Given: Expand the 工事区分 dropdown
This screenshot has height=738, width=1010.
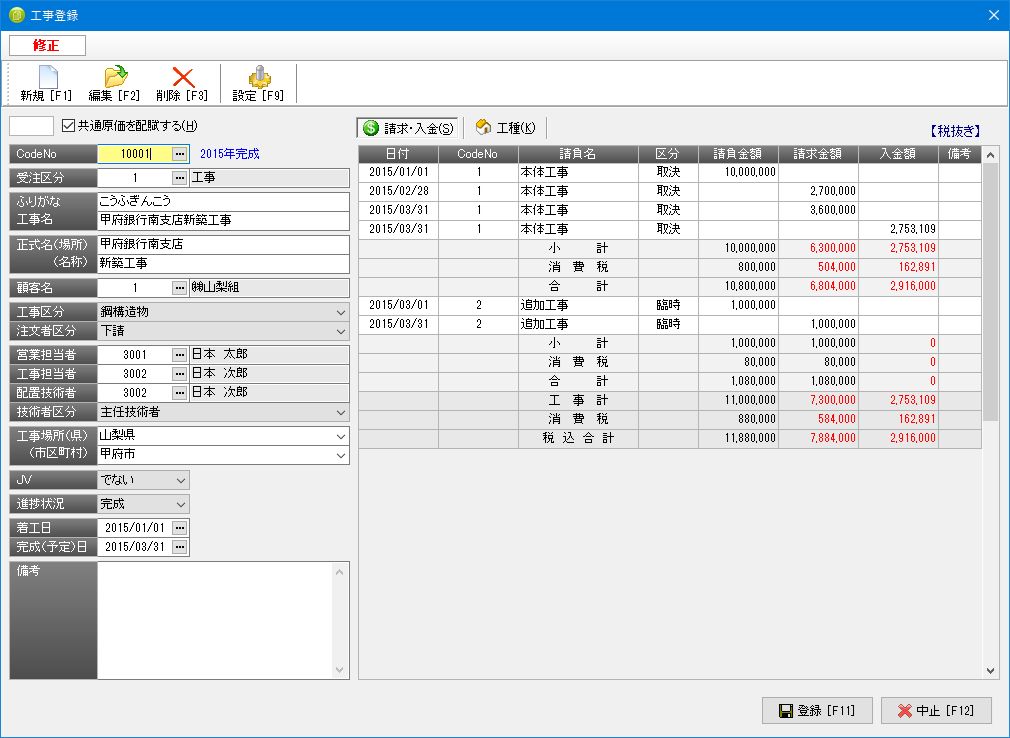Looking at the screenshot, I should tap(341, 312).
